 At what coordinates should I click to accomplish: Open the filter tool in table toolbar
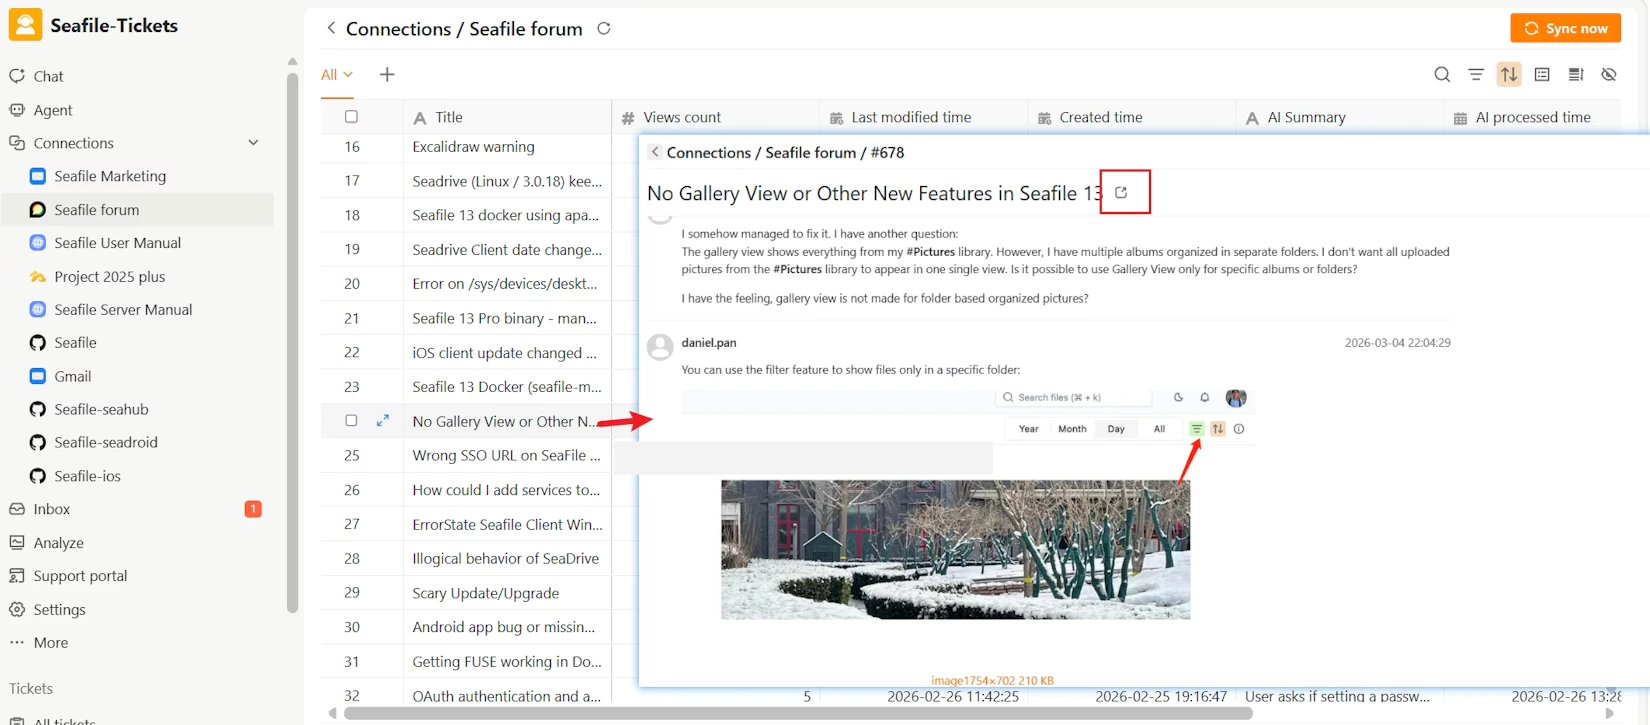tap(1476, 74)
